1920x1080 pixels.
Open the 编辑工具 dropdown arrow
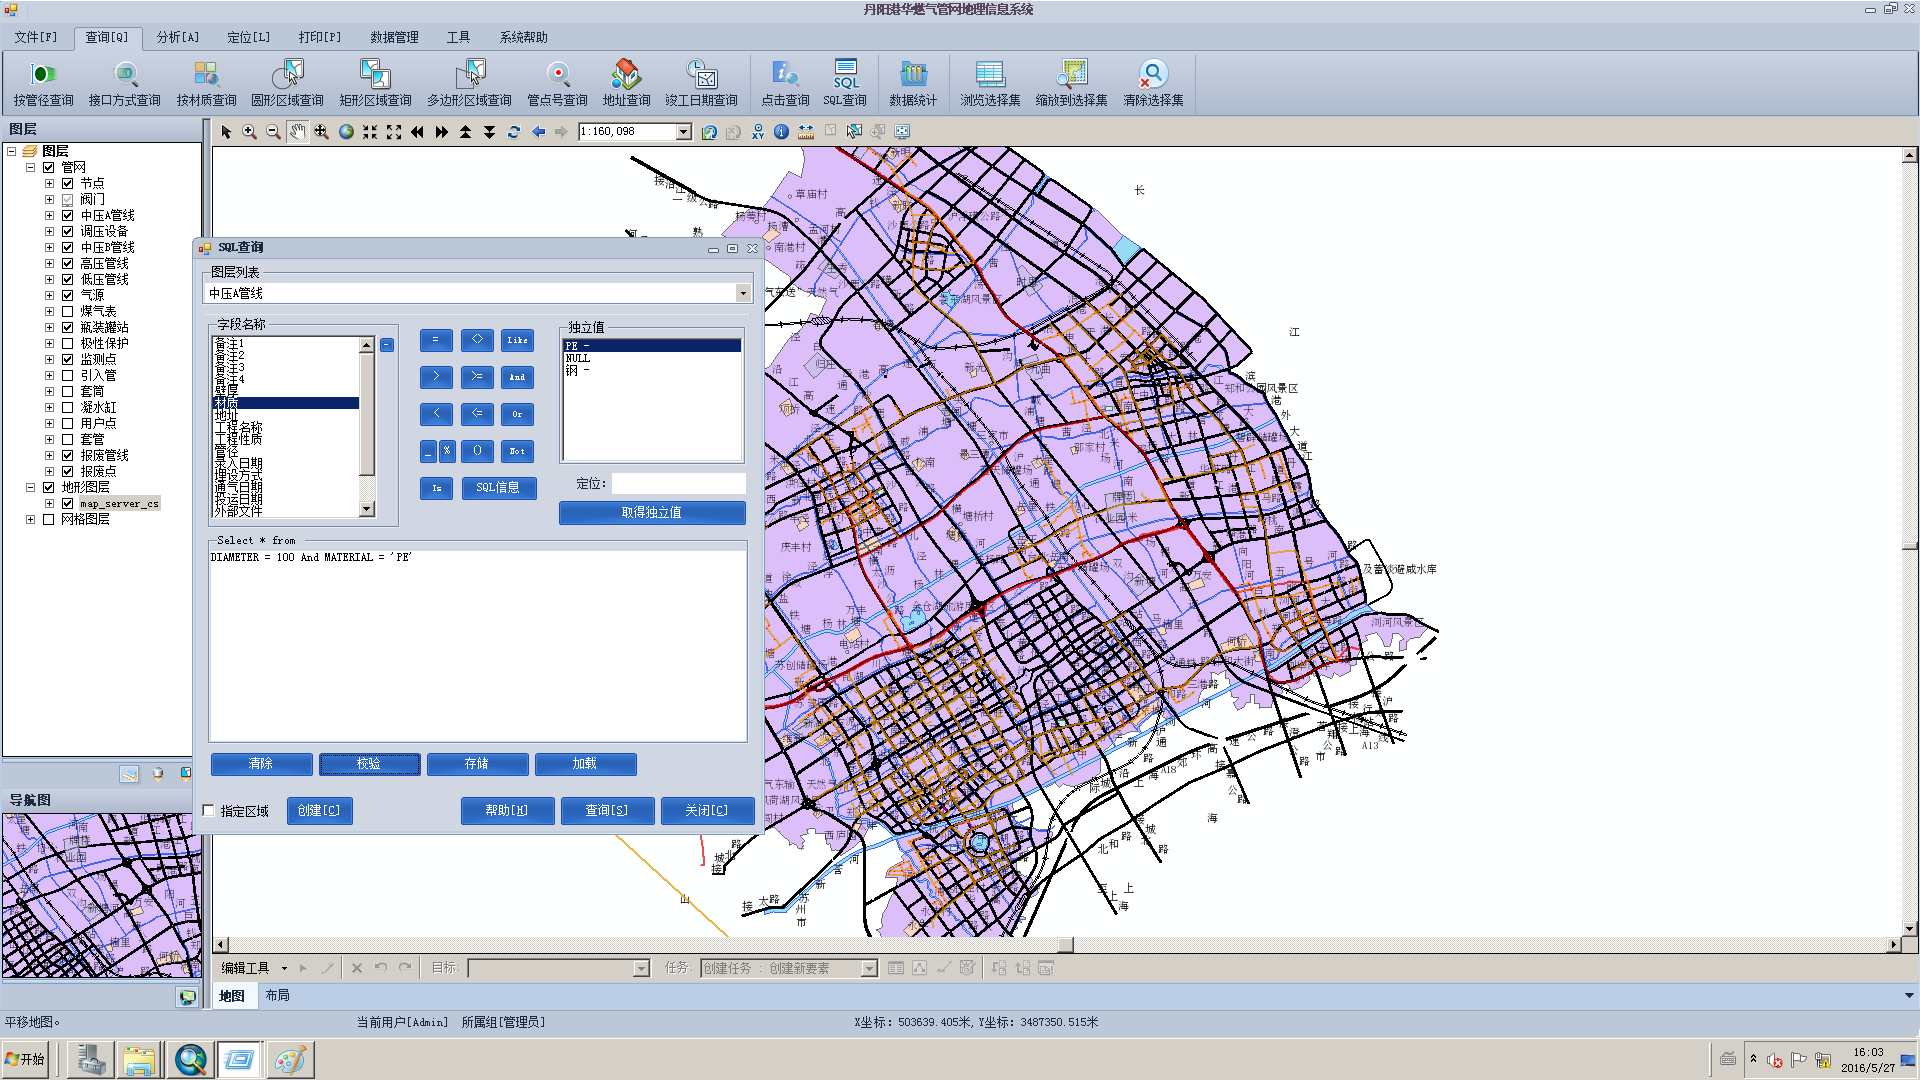coord(284,969)
